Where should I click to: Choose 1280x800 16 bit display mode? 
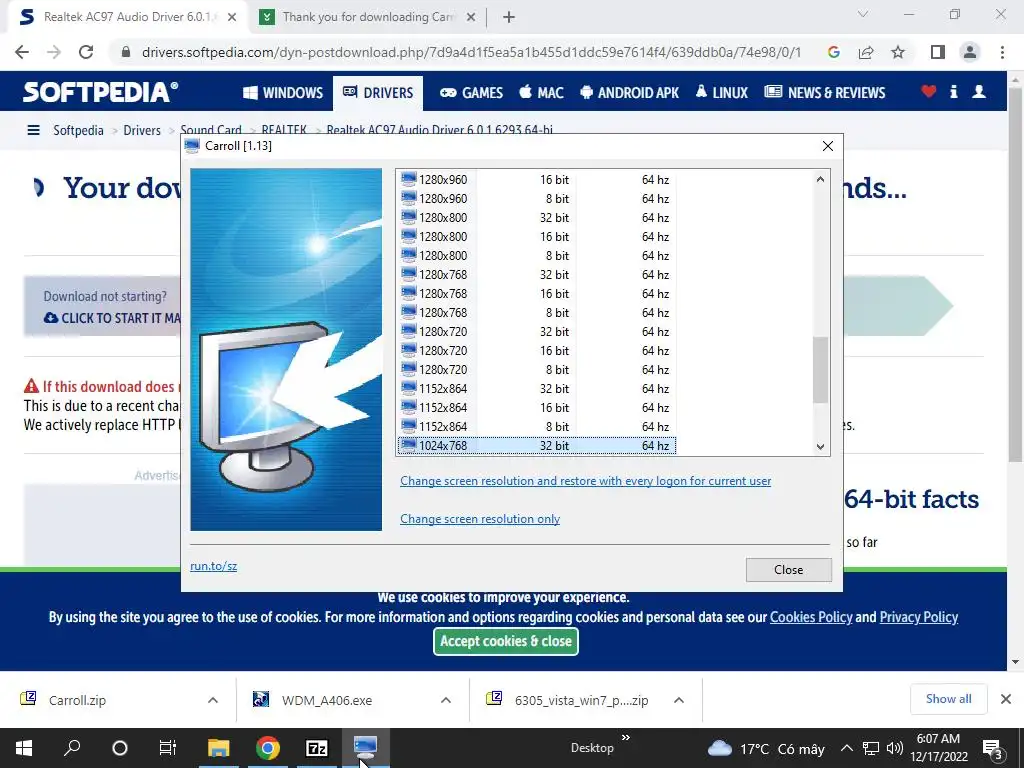tap(537, 236)
